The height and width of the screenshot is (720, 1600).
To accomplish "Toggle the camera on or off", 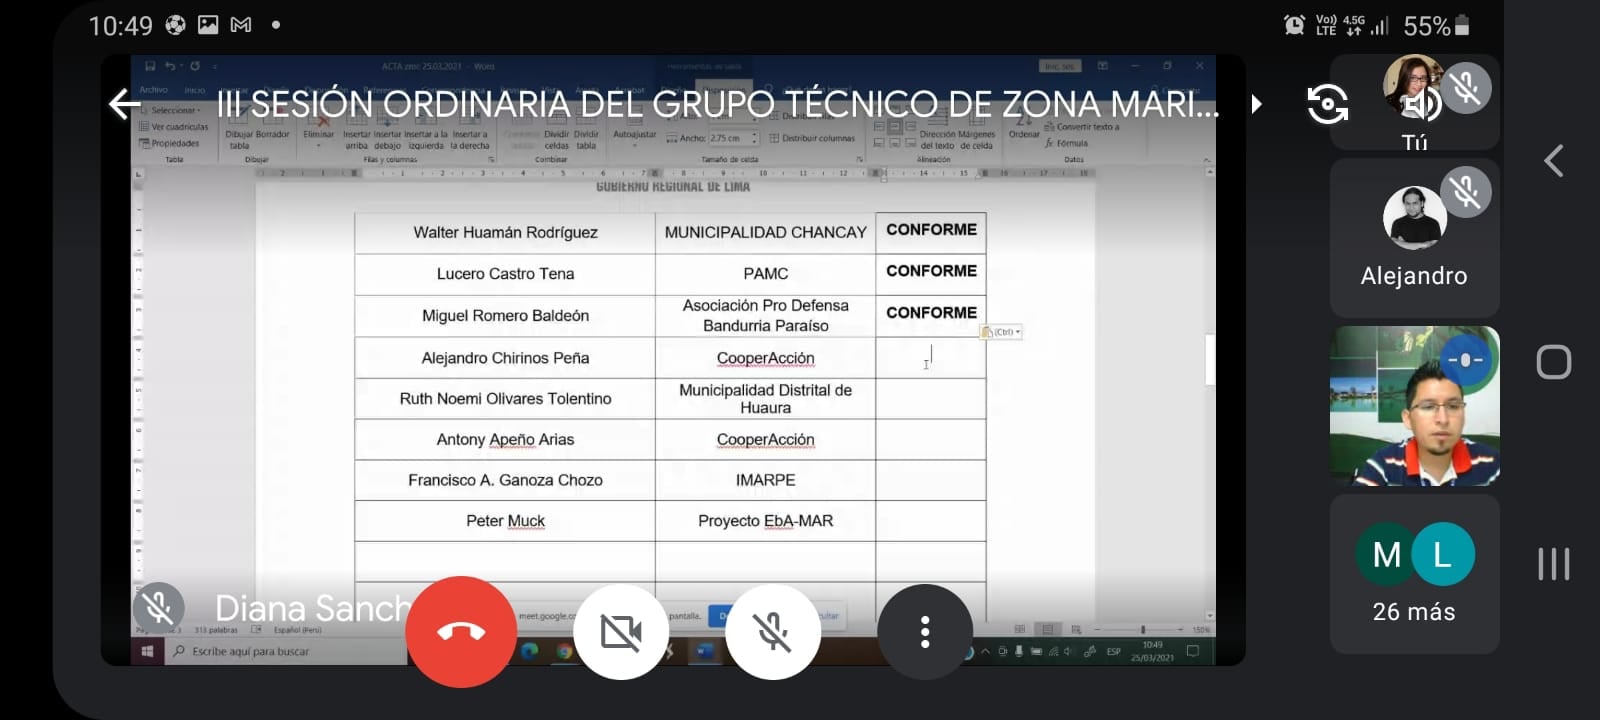I will pyautogui.click(x=621, y=632).
